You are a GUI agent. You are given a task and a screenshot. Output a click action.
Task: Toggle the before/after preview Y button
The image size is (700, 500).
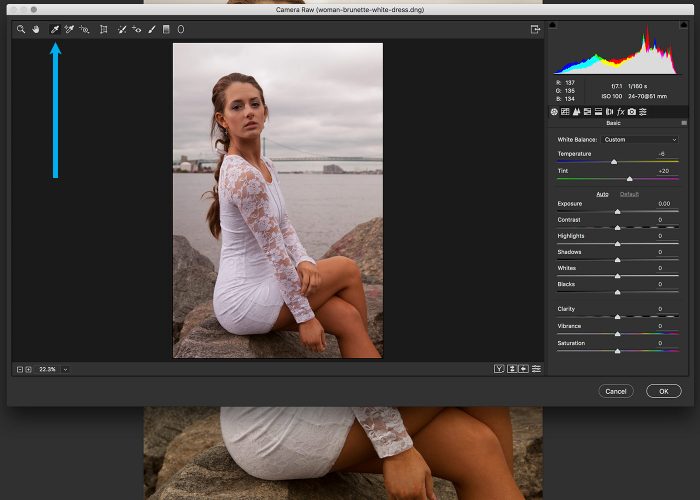pos(499,369)
